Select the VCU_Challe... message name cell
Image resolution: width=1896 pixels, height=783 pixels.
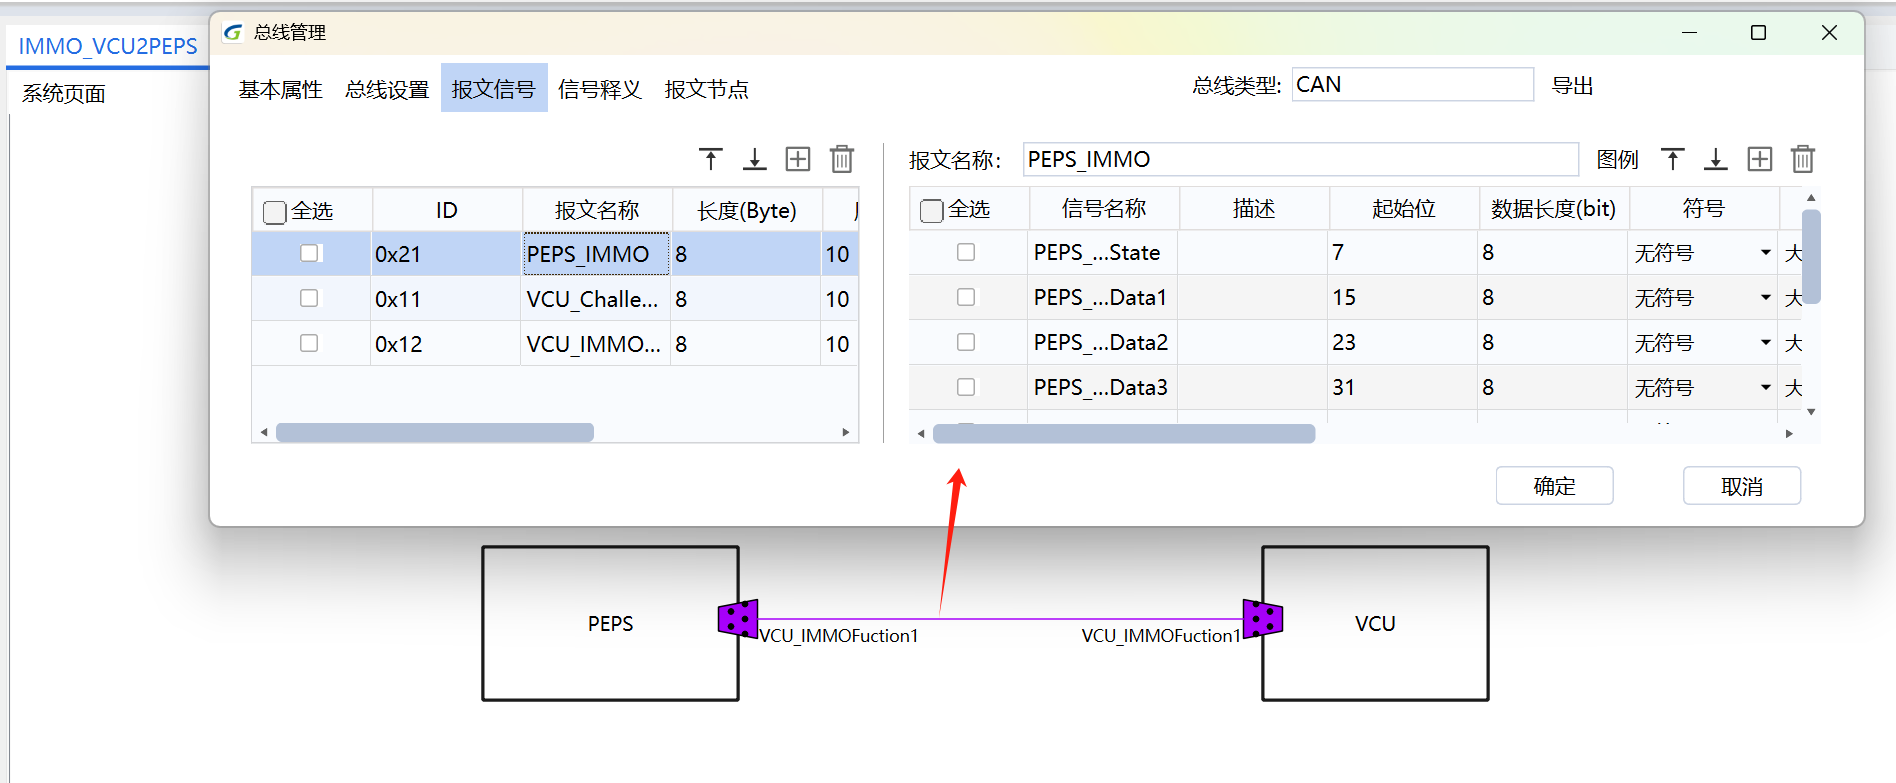596,299
